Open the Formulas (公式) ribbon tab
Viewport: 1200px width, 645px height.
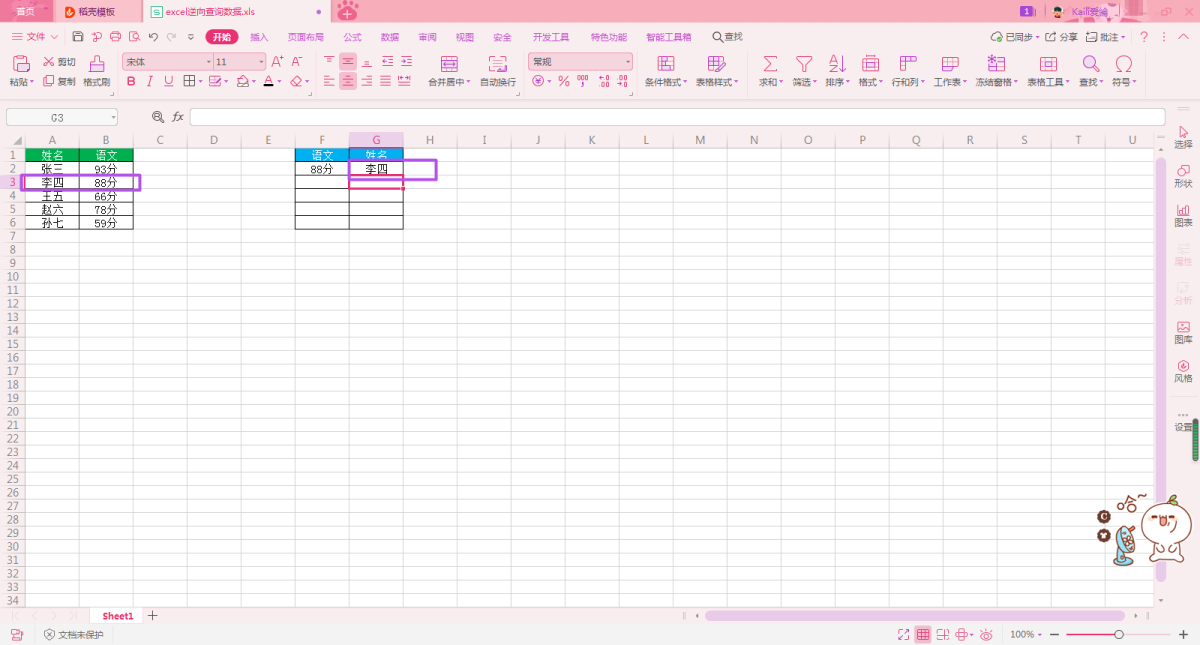[352, 37]
